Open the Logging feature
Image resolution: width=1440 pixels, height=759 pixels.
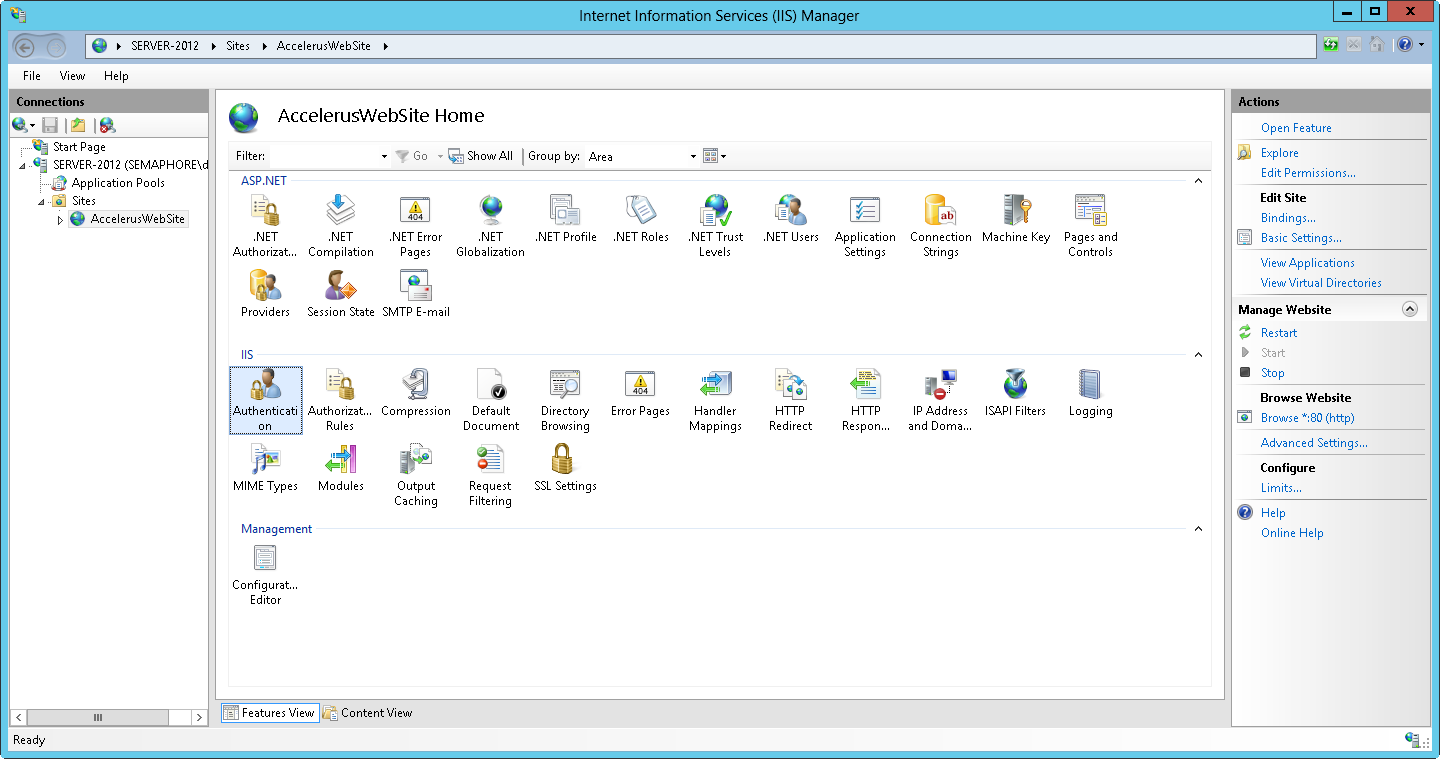point(1090,393)
